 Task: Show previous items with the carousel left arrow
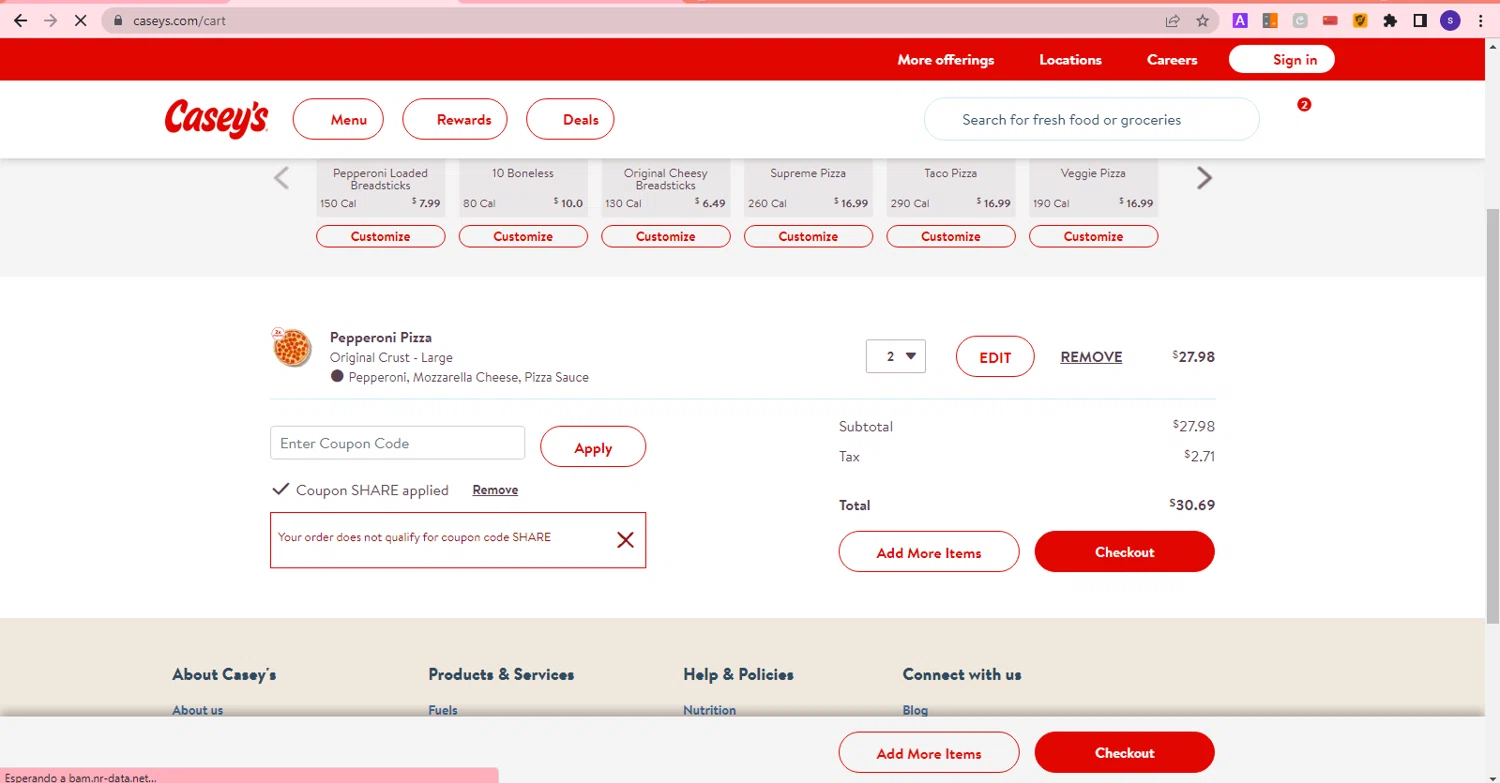tap(282, 178)
